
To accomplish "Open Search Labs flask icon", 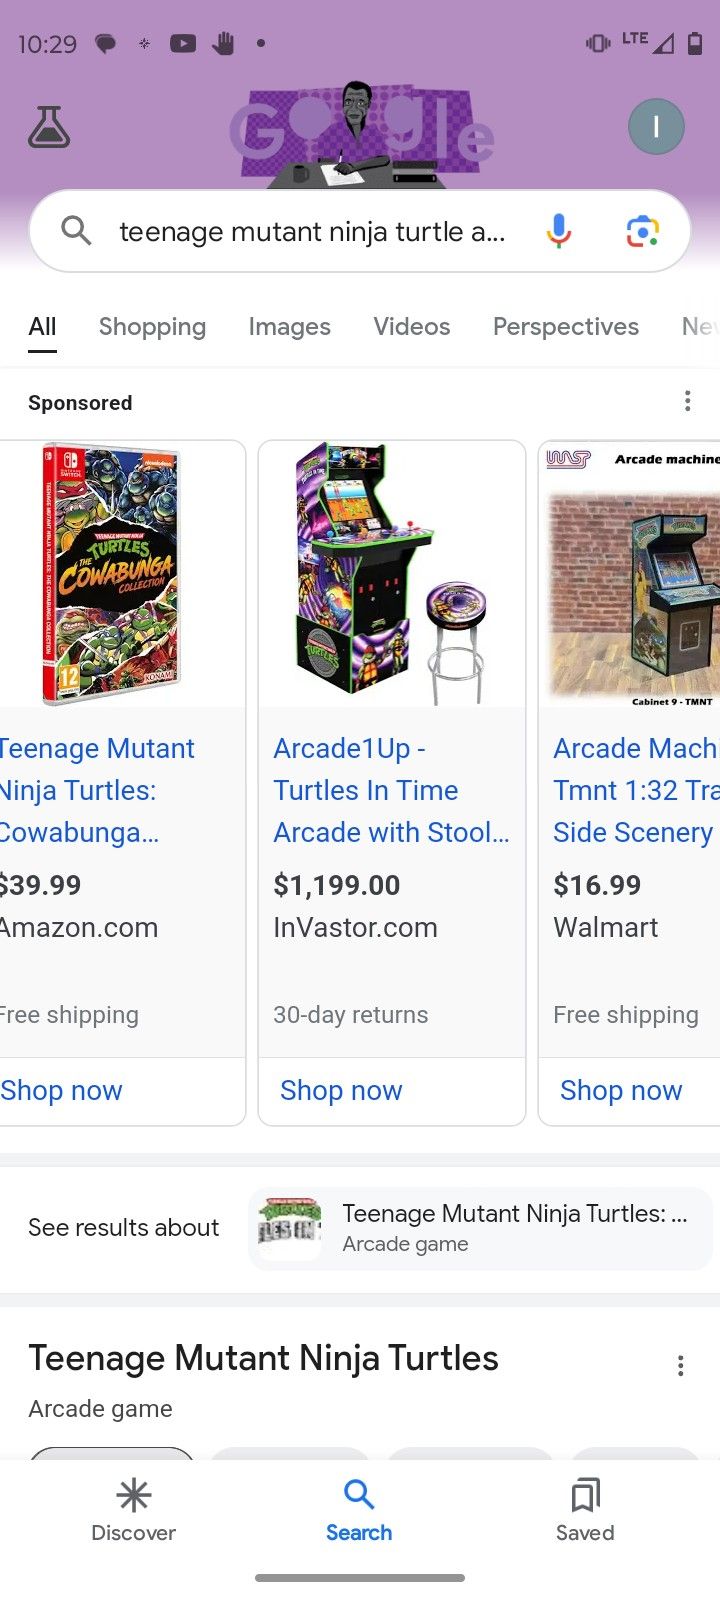I will click(49, 127).
